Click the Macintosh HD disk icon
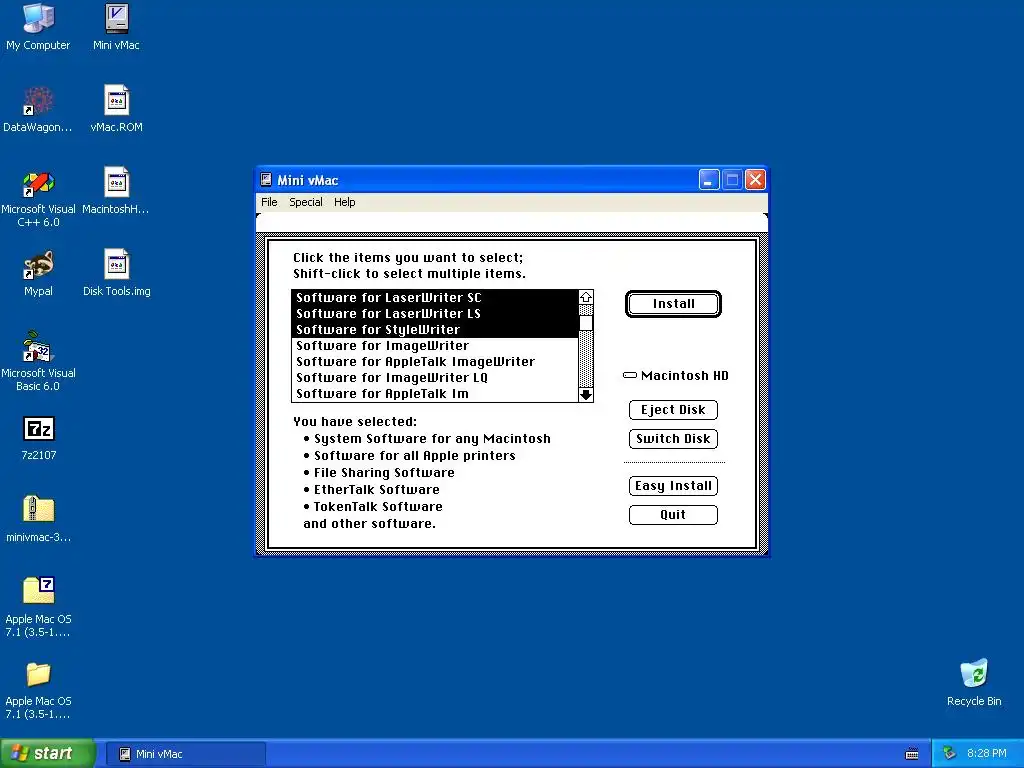 [x=630, y=376]
